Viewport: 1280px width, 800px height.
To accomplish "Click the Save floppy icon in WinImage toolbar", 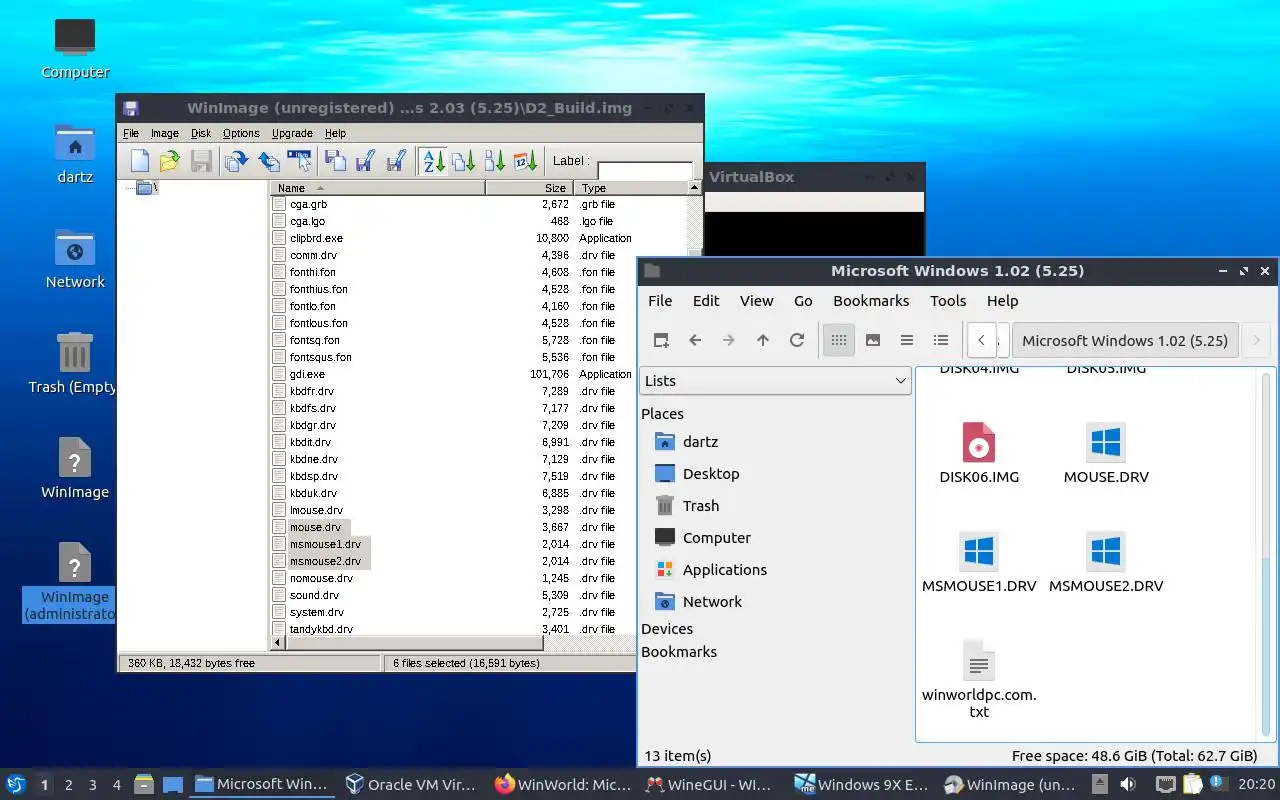I will pos(201,161).
